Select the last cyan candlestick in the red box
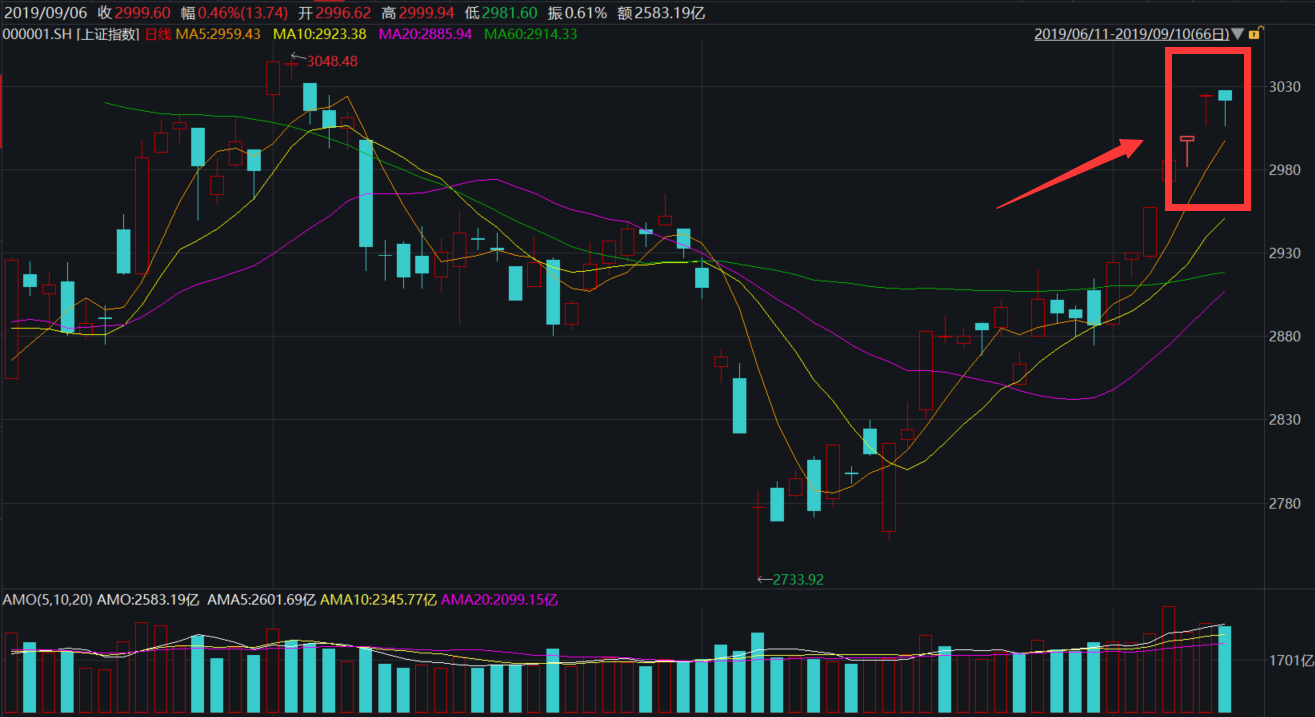Image resolution: width=1315 pixels, height=717 pixels. click(x=1225, y=96)
